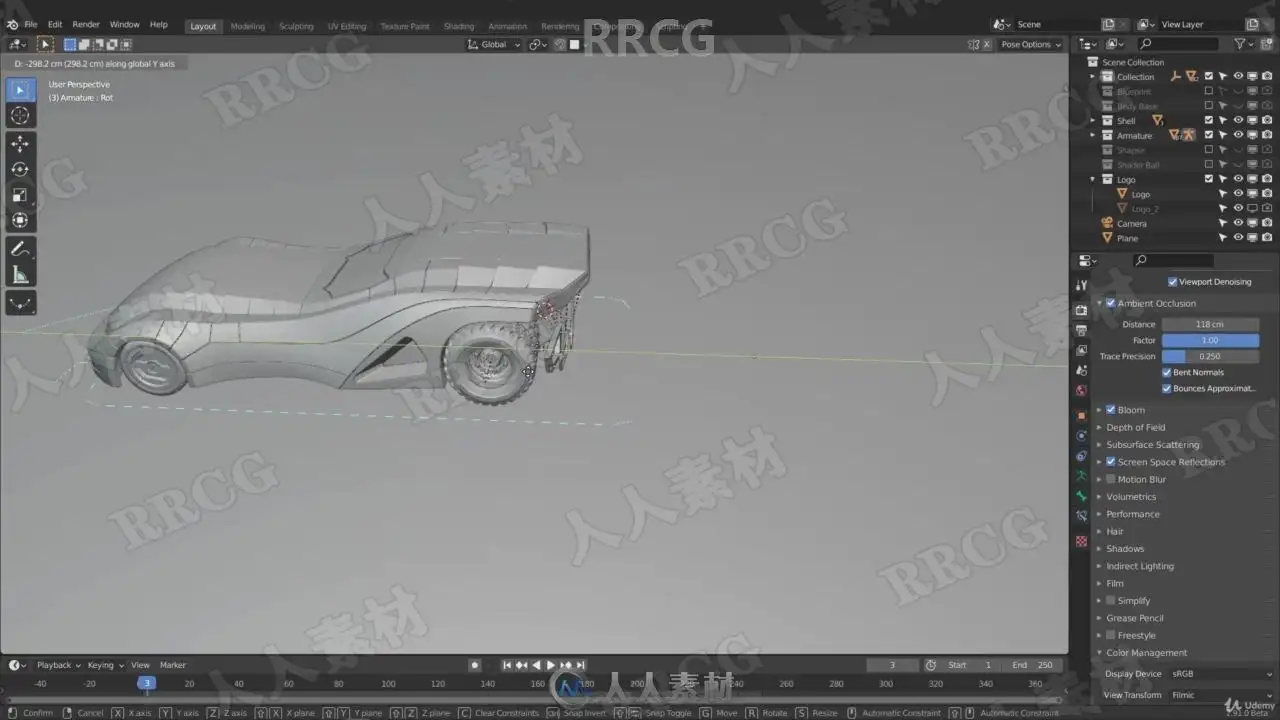Play the animation forward

pyautogui.click(x=550, y=665)
